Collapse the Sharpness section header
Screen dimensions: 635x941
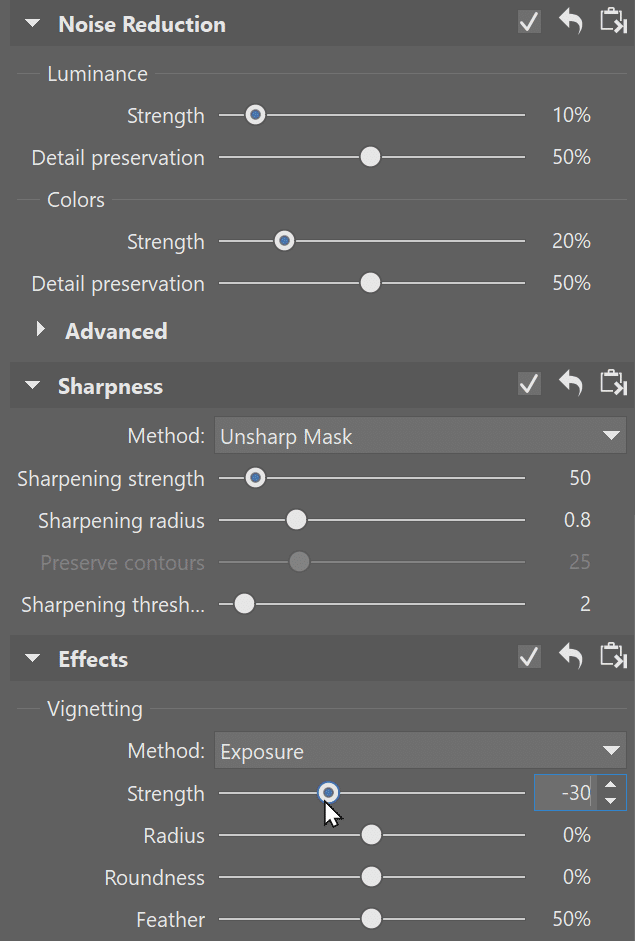(32, 385)
